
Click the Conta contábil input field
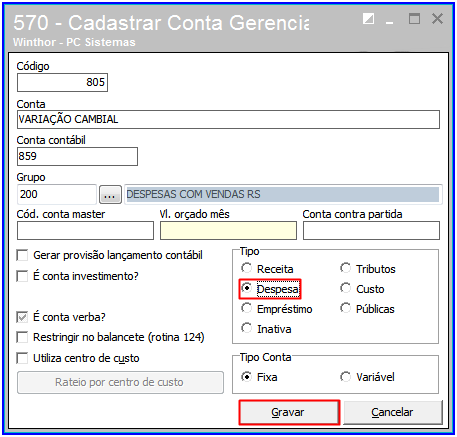coord(77,156)
